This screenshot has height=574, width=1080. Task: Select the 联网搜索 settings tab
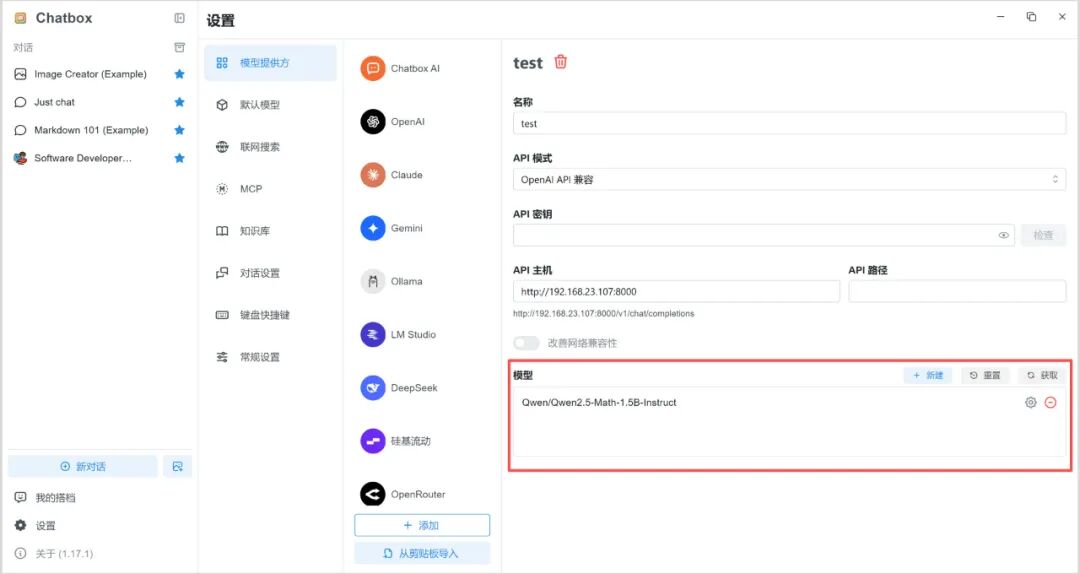(270, 147)
